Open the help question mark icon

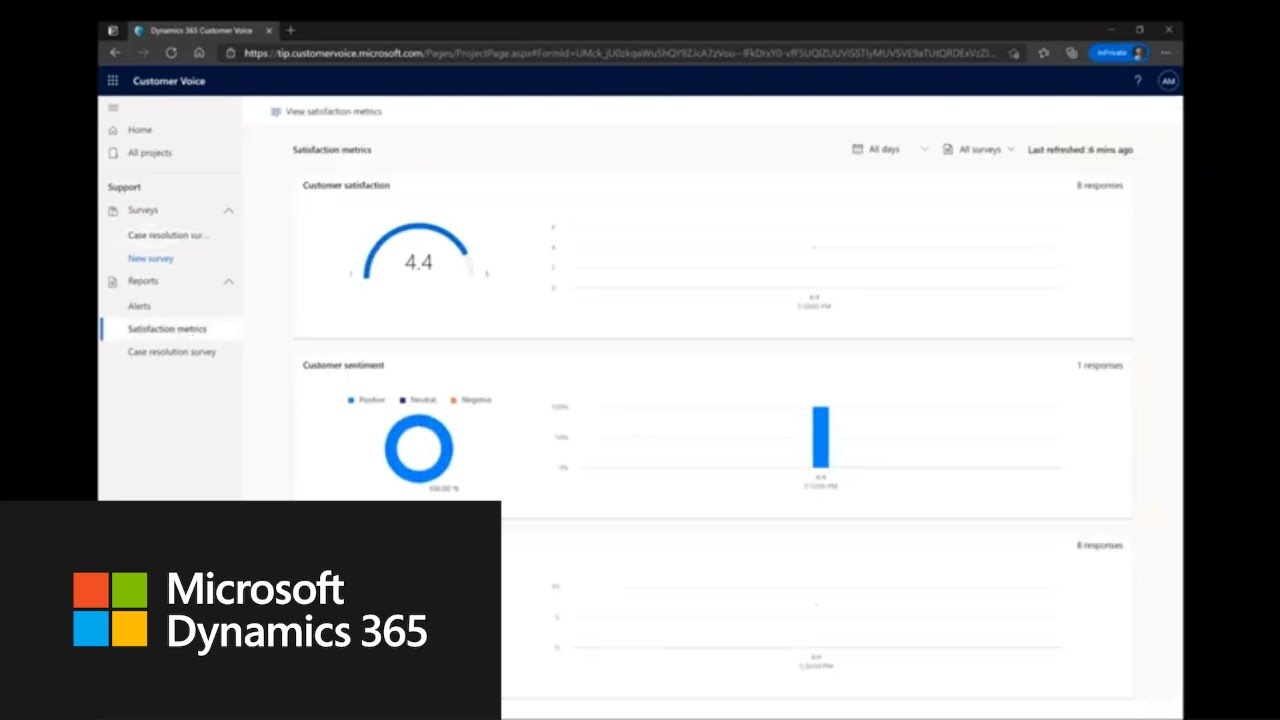1137,81
